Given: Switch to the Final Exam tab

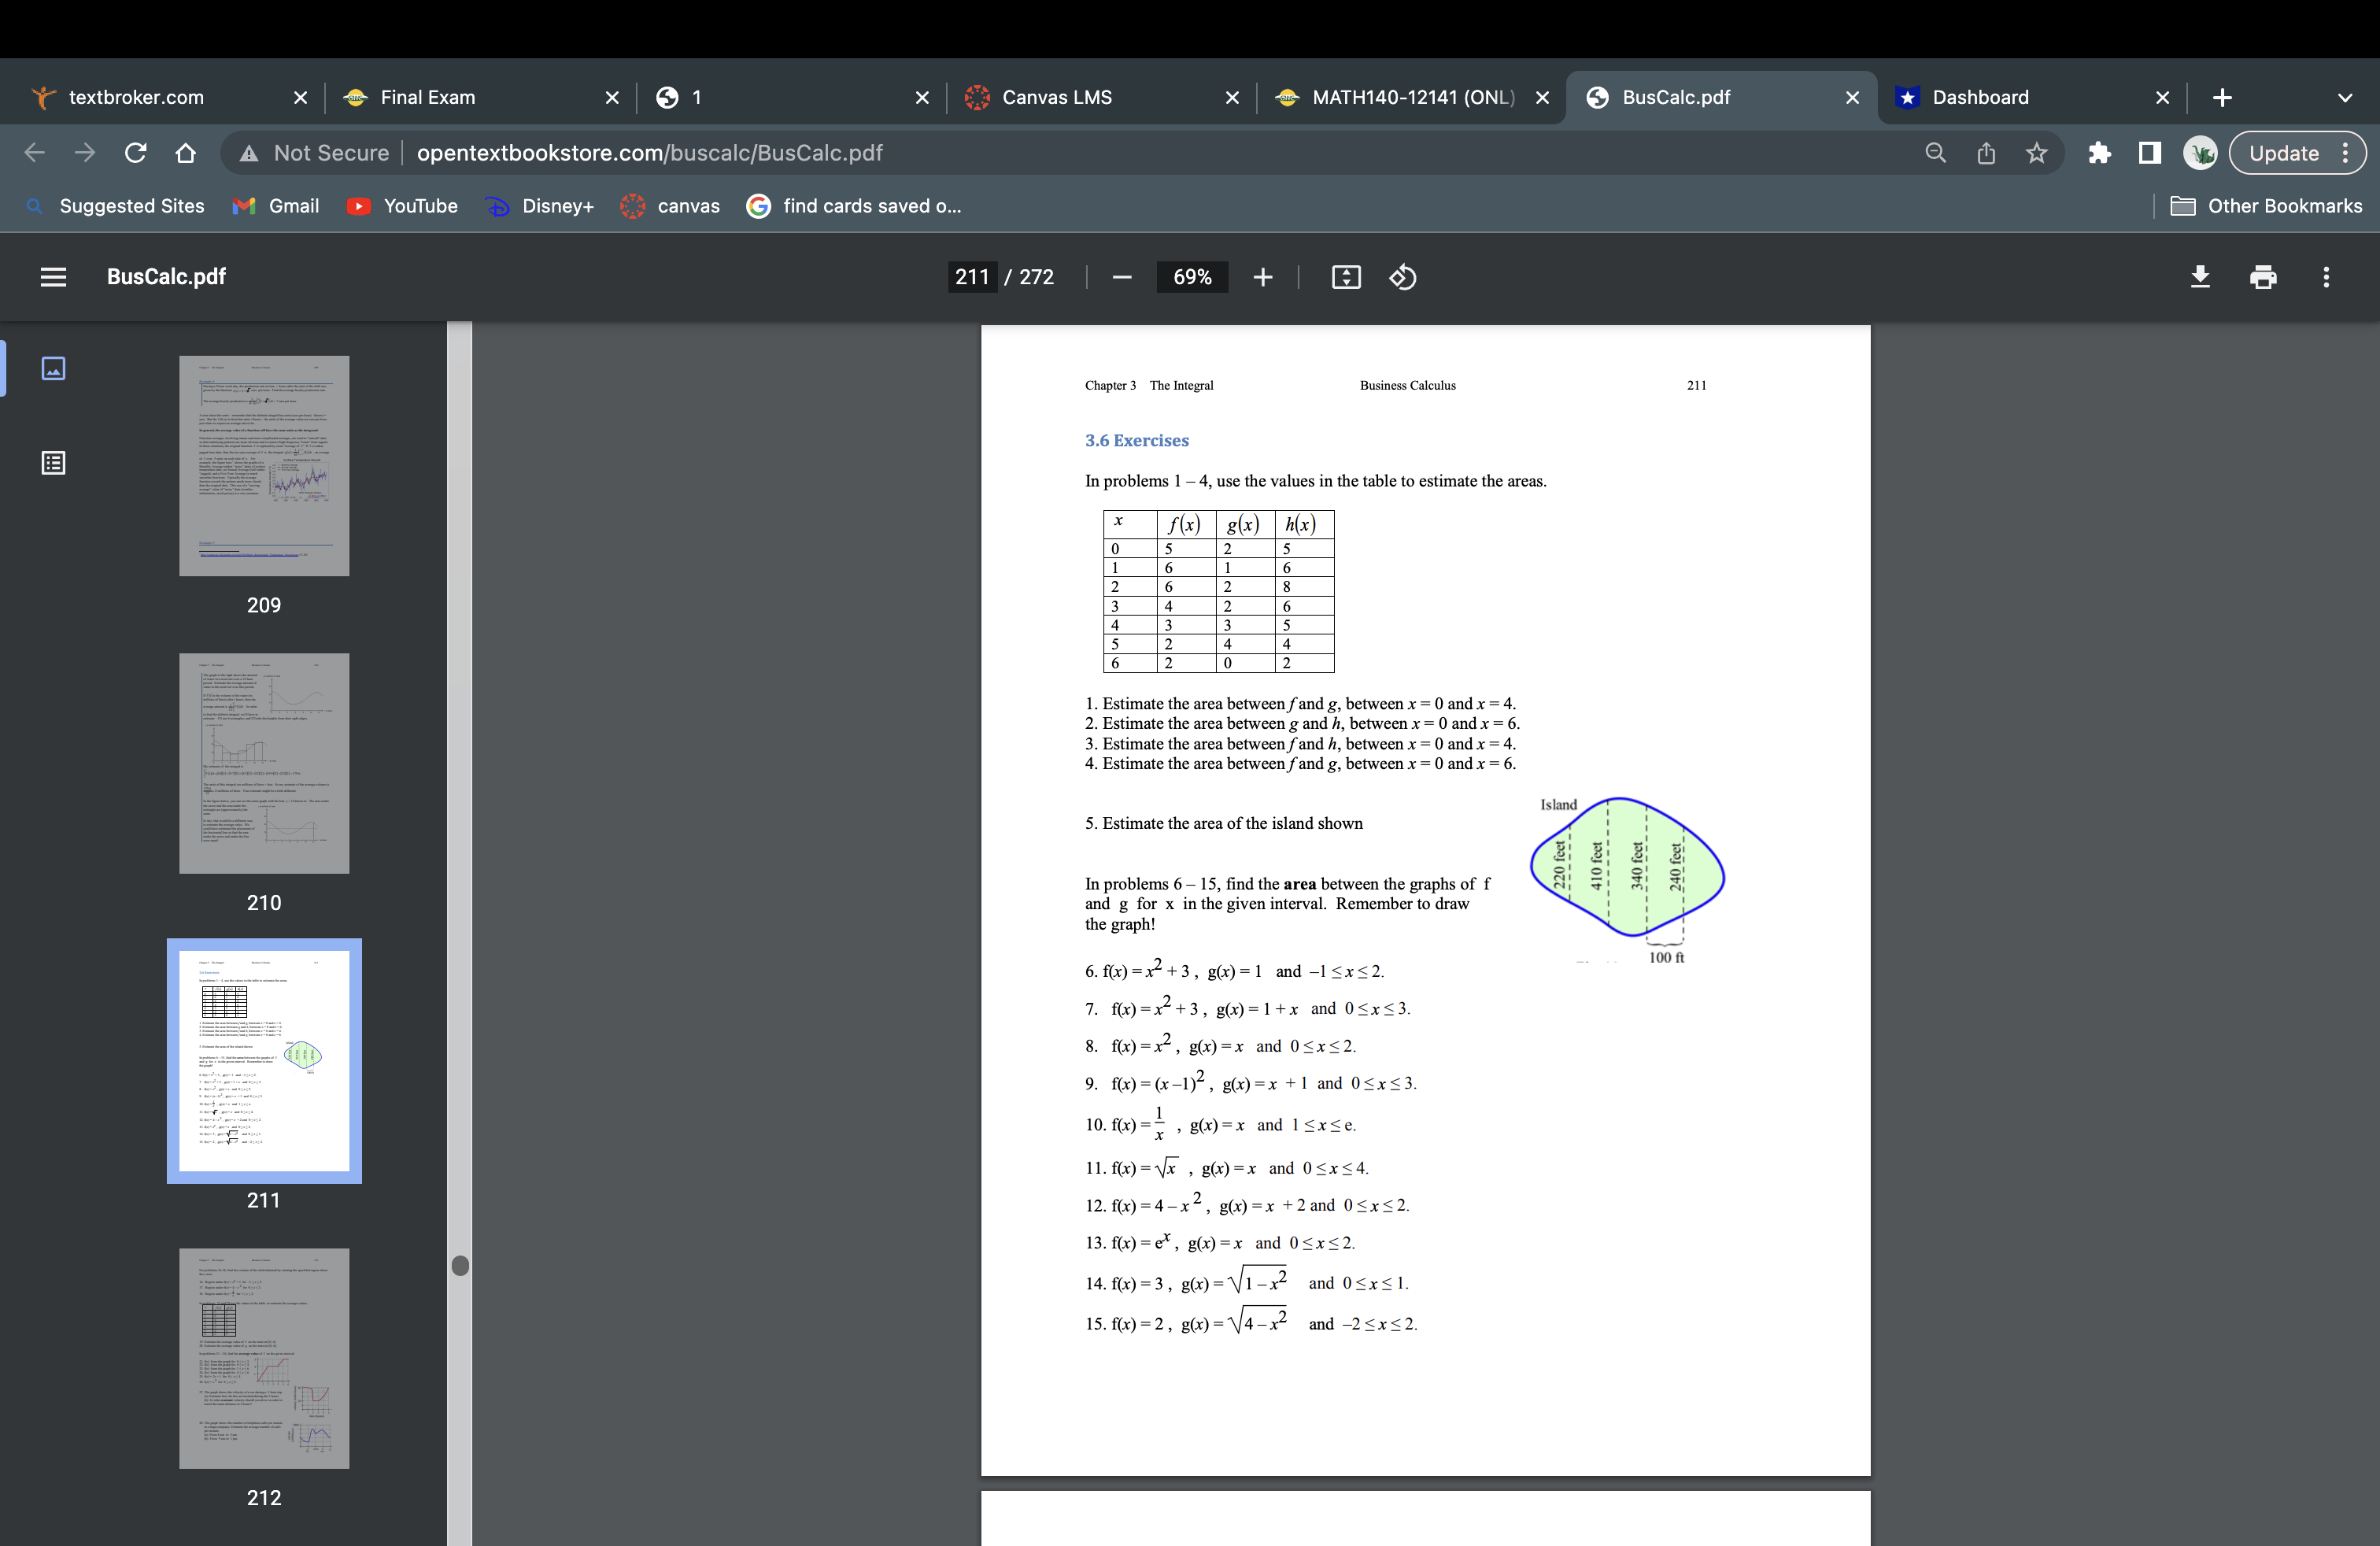Looking at the screenshot, I should pos(427,97).
